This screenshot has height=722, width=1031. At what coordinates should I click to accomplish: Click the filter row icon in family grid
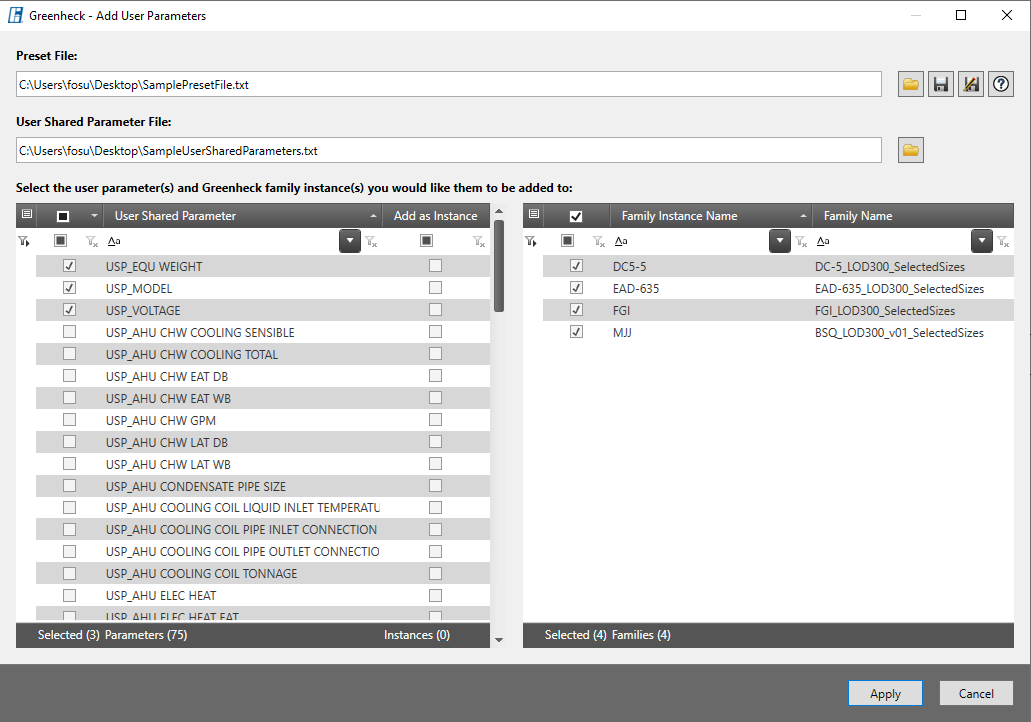(531, 241)
